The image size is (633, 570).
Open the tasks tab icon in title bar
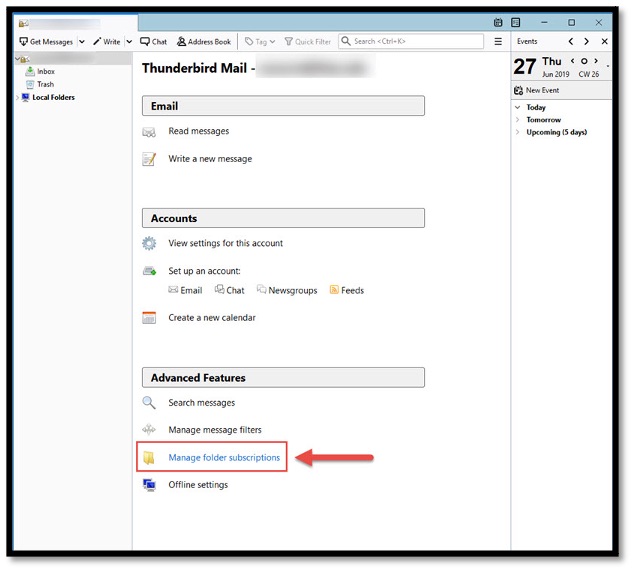516,23
